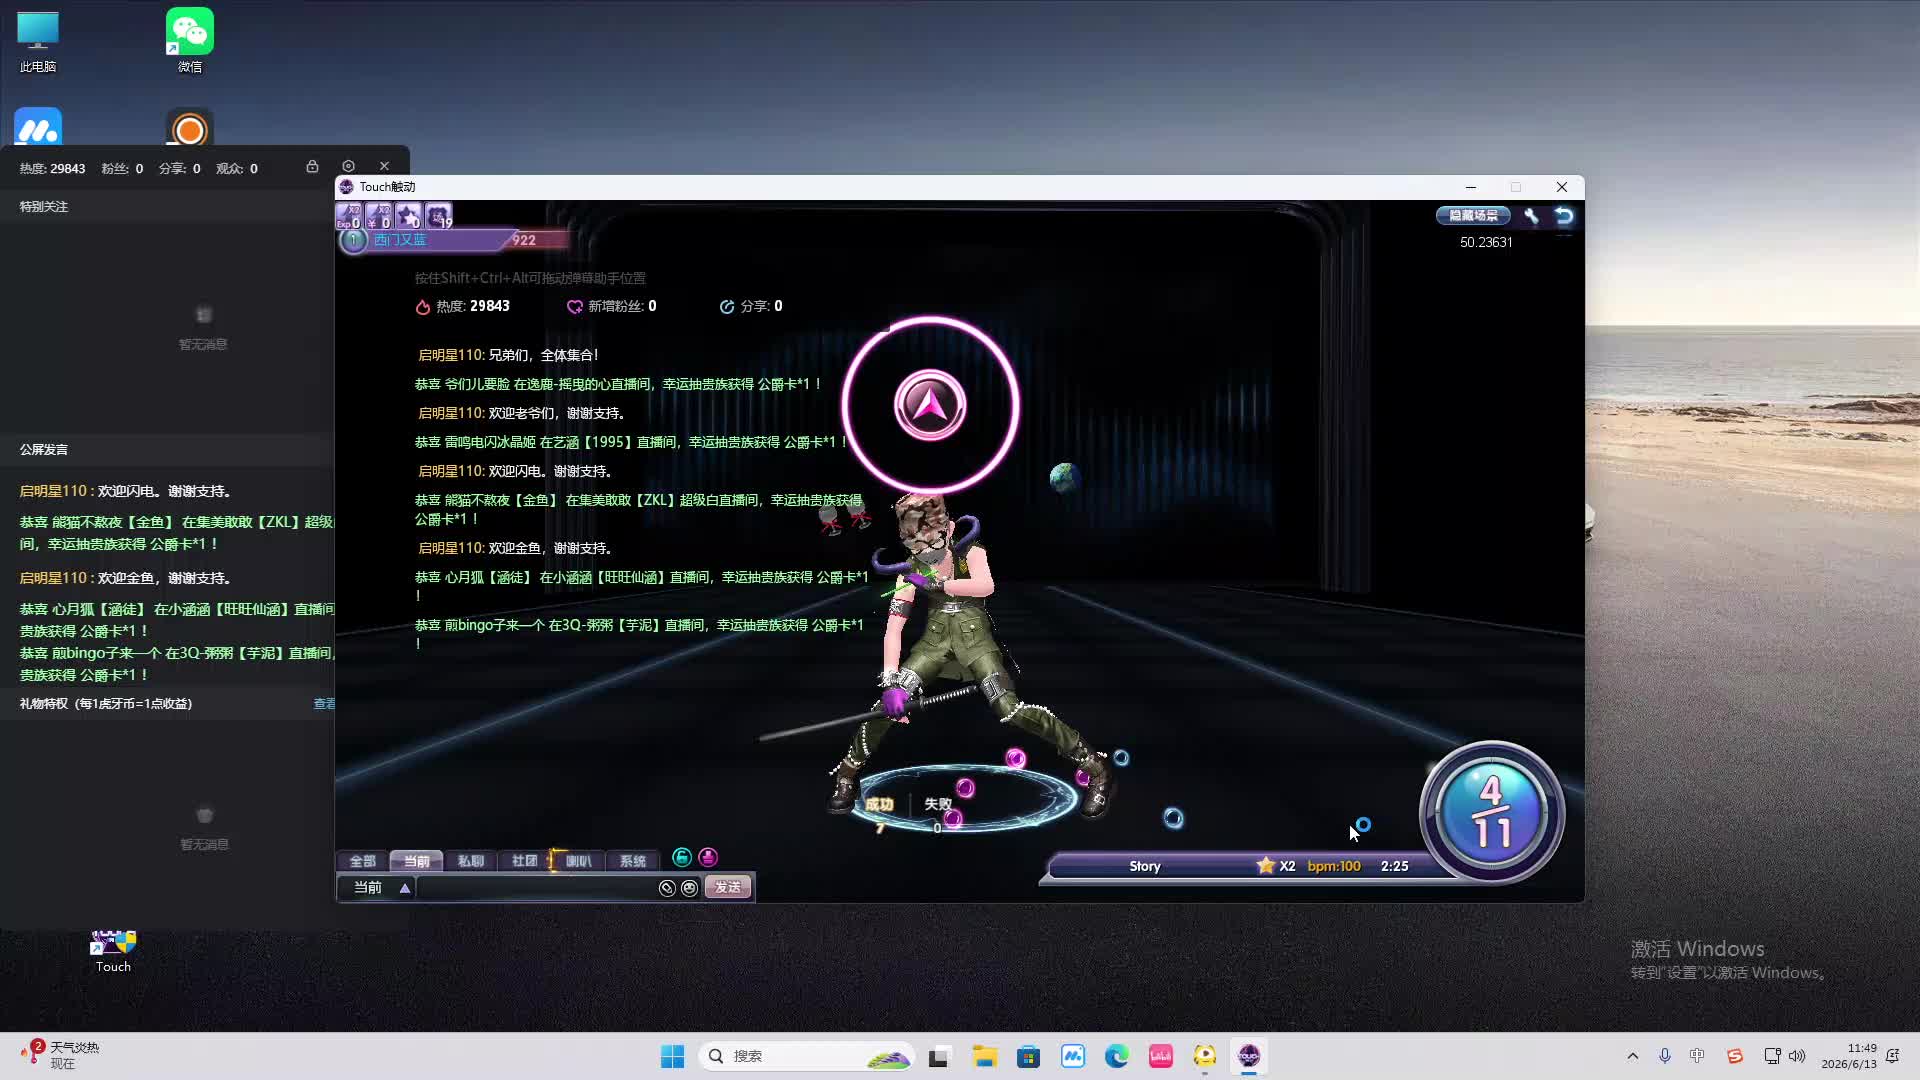
Task: Click the 成功 score label
Action: coord(879,804)
